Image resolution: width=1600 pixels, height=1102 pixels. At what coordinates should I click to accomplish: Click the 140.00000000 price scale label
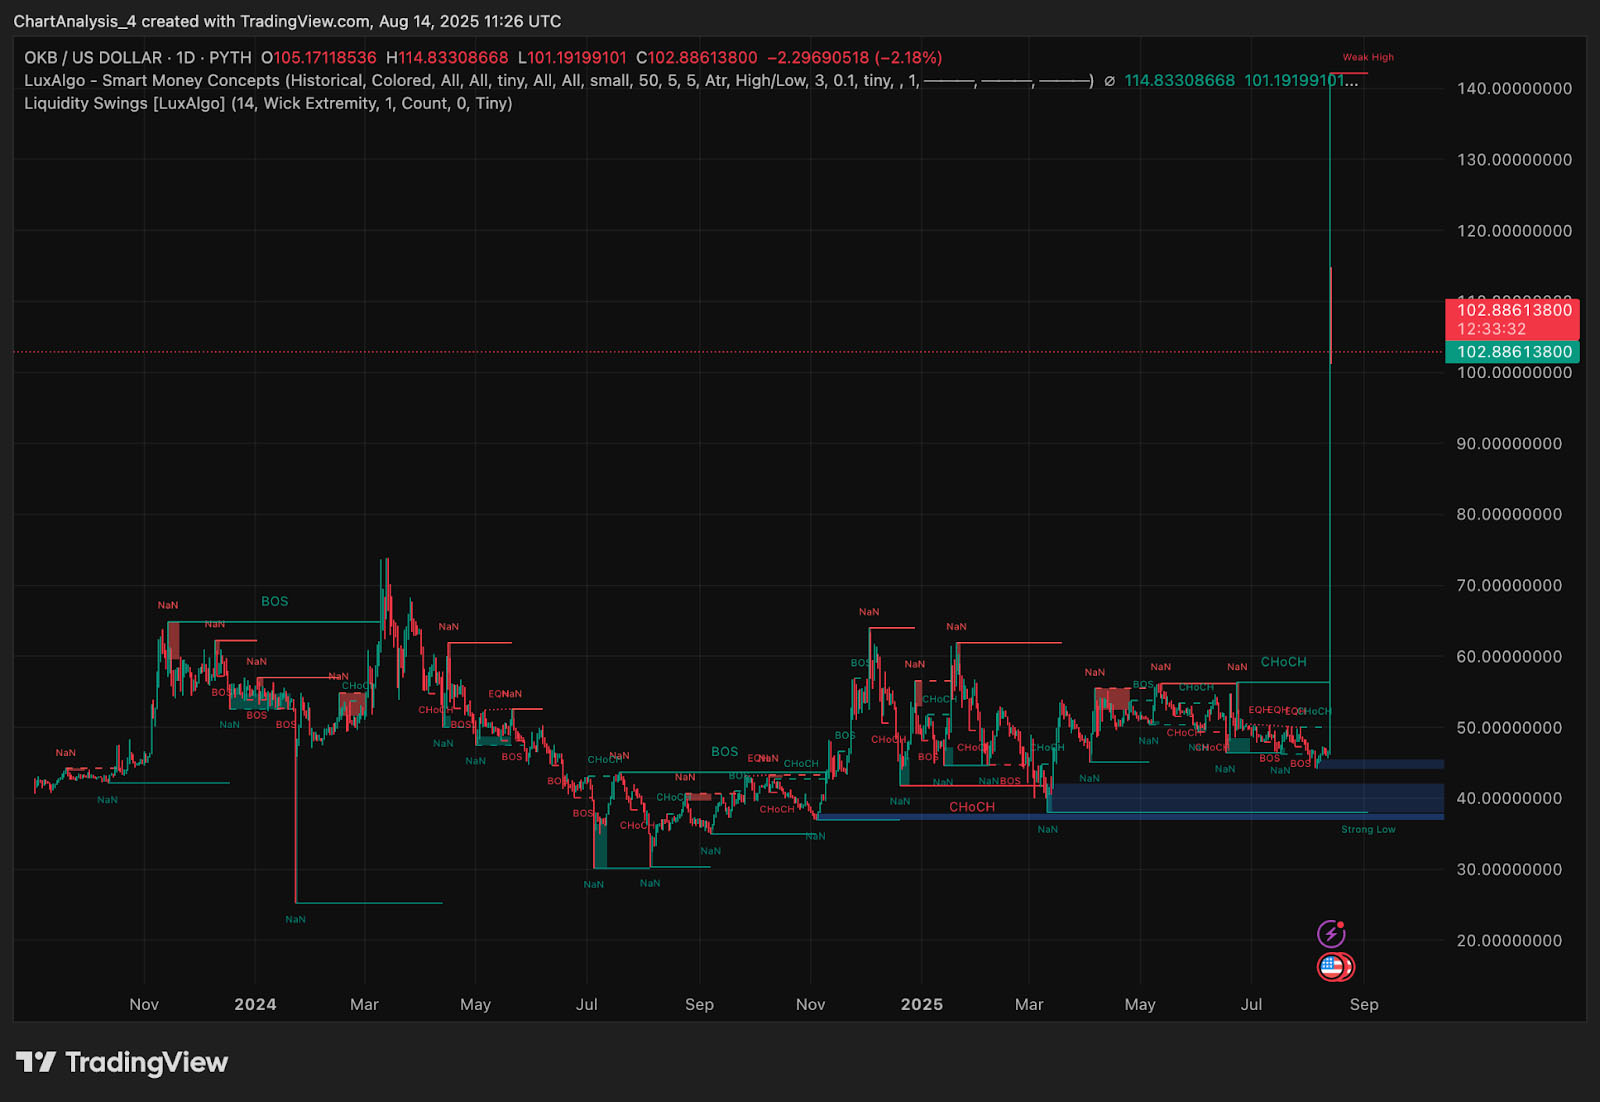coord(1514,89)
